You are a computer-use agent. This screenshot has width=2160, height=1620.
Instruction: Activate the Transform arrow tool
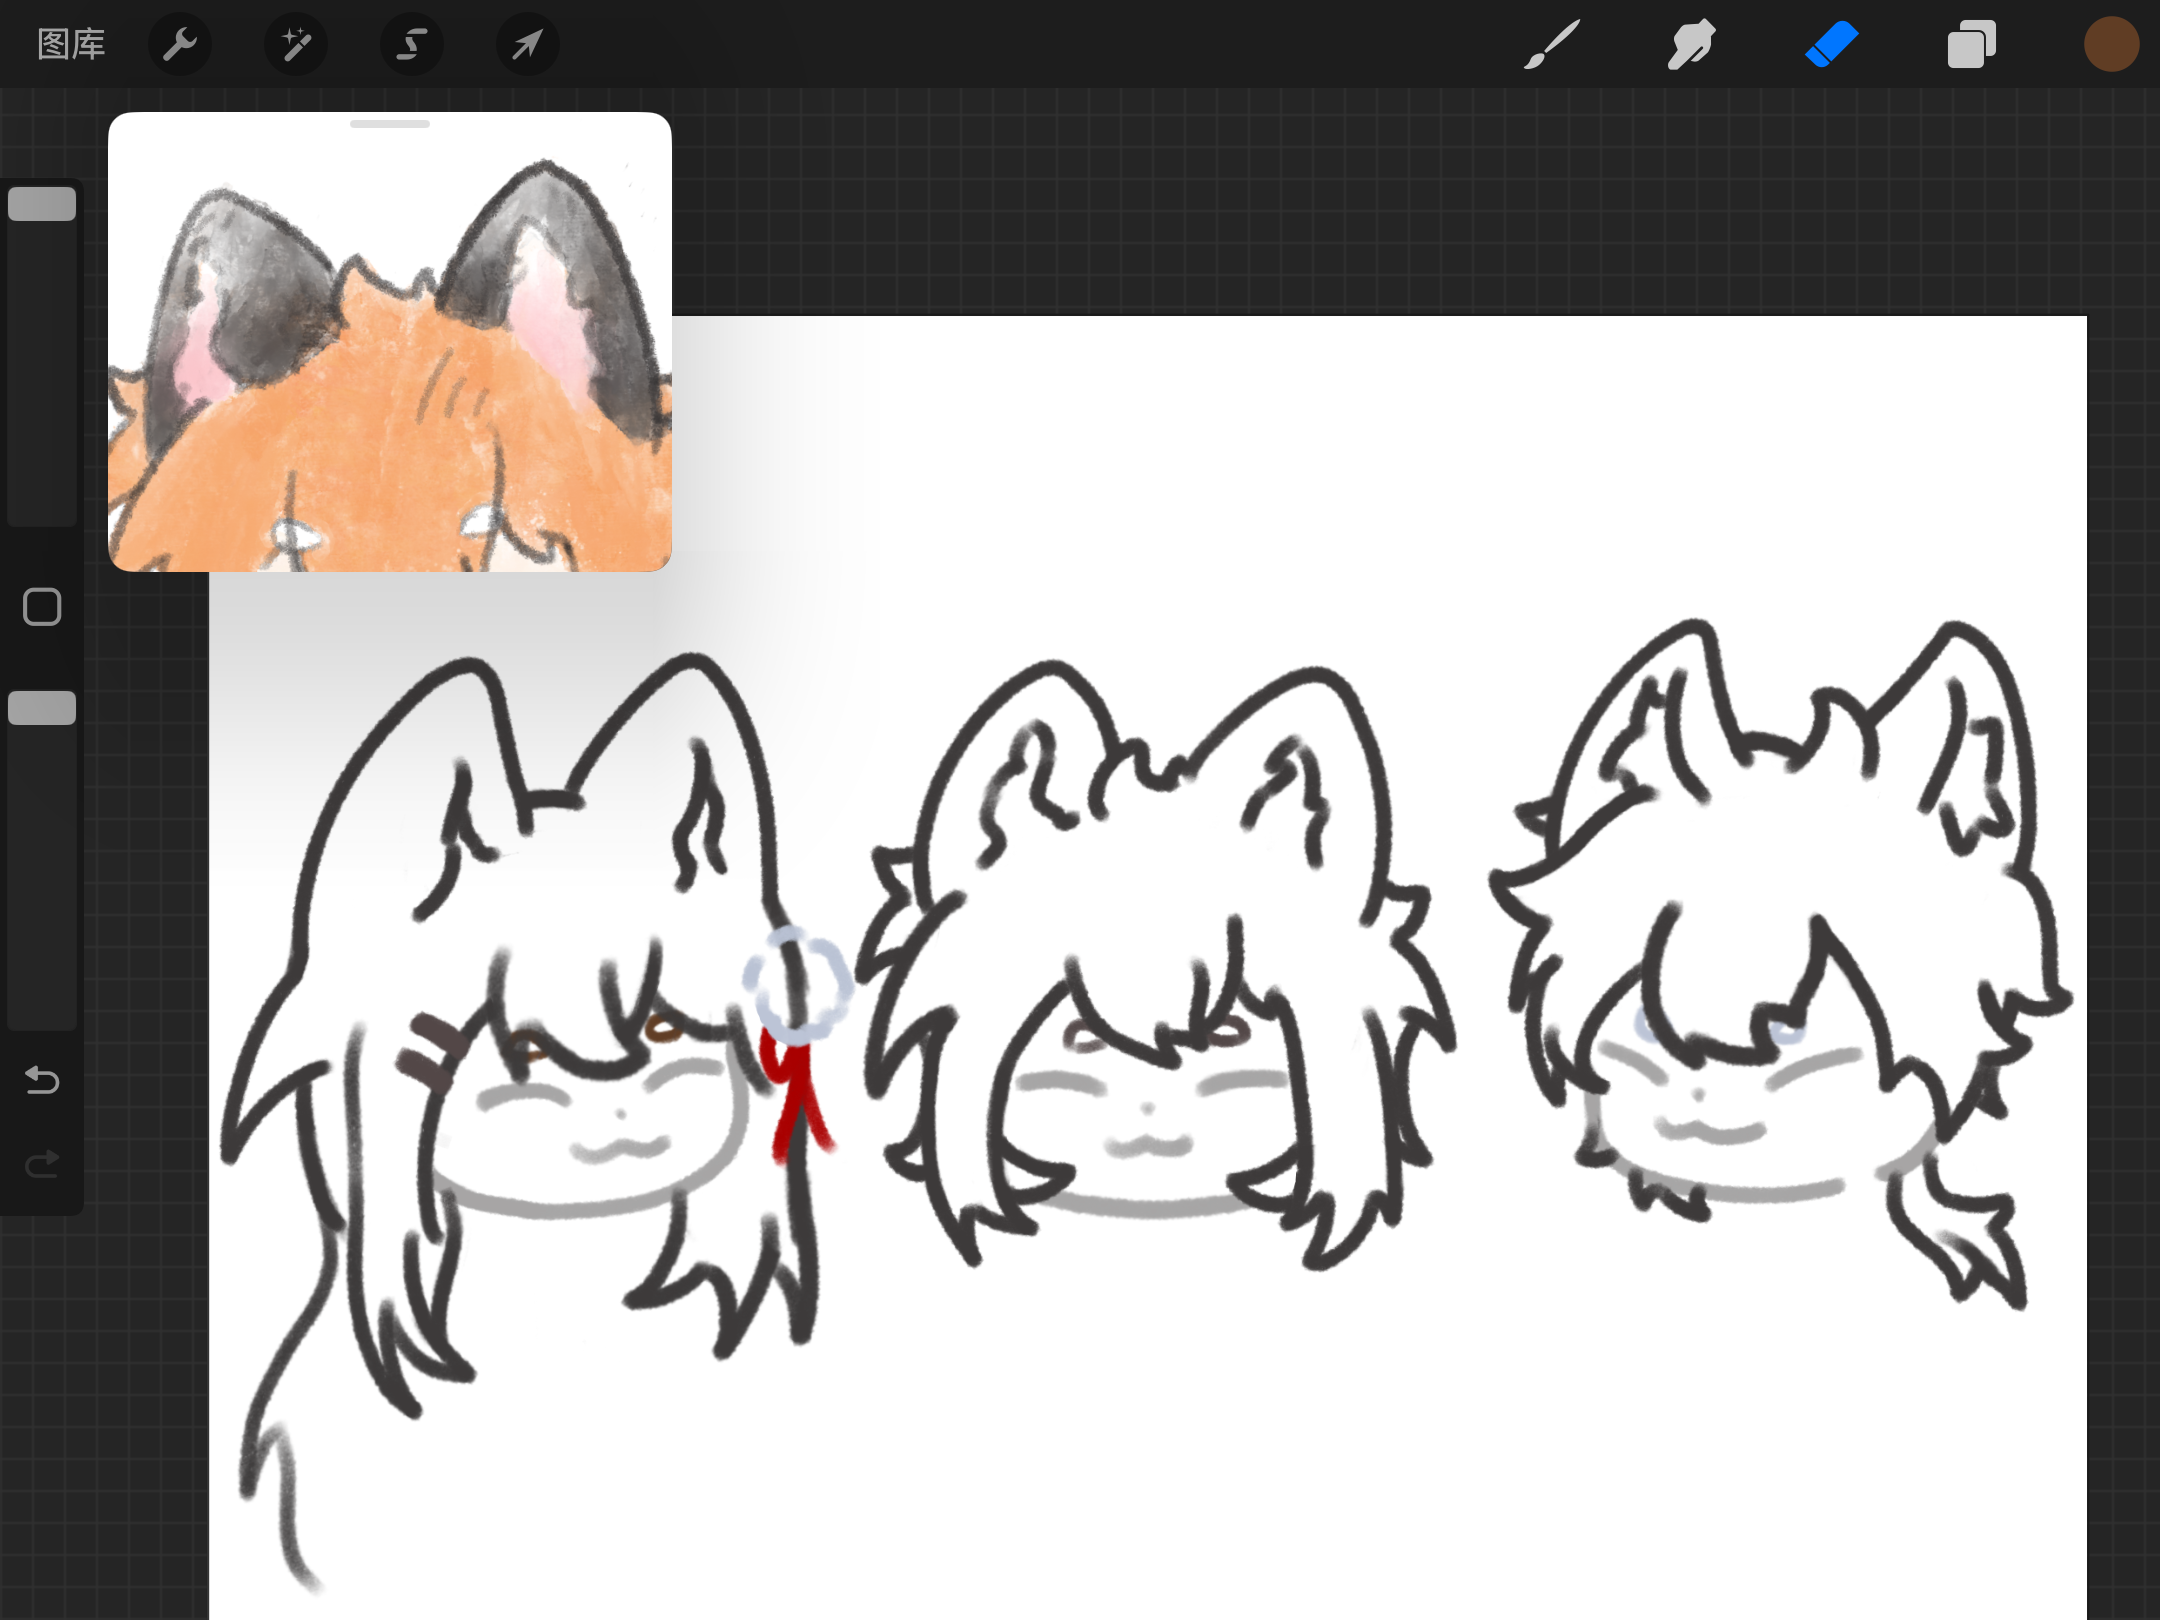(528, 44)
